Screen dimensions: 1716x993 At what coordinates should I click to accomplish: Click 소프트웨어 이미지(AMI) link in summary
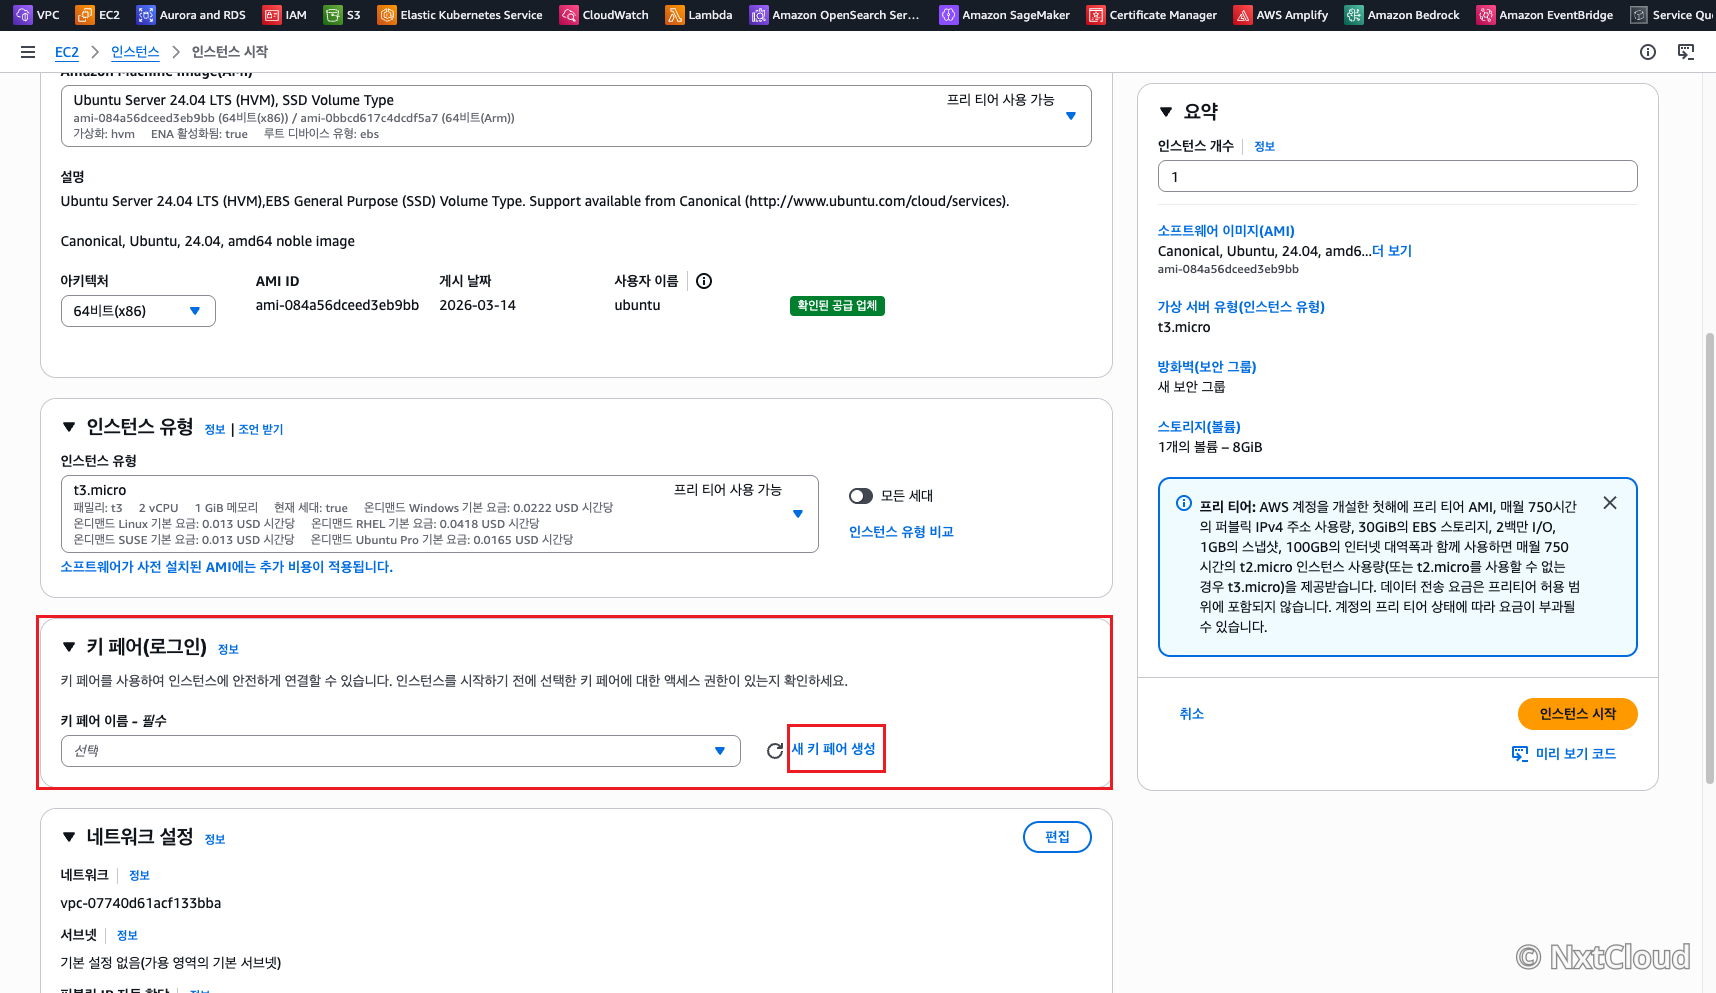pos(1226,231)
